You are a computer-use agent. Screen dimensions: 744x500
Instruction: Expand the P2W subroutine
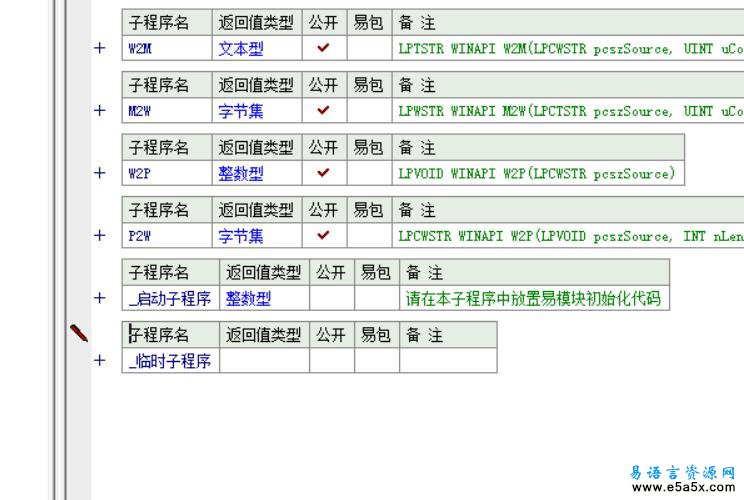point(100,236)
